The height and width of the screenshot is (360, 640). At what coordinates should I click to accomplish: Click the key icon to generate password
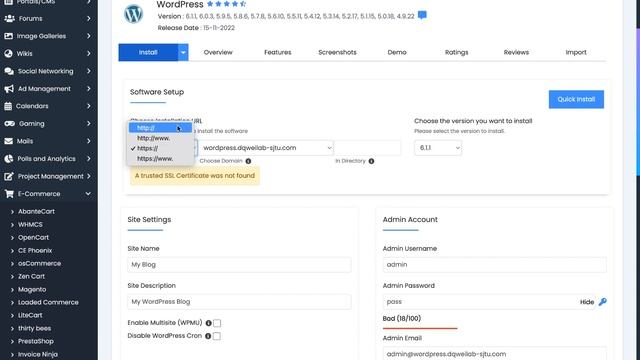602,302
